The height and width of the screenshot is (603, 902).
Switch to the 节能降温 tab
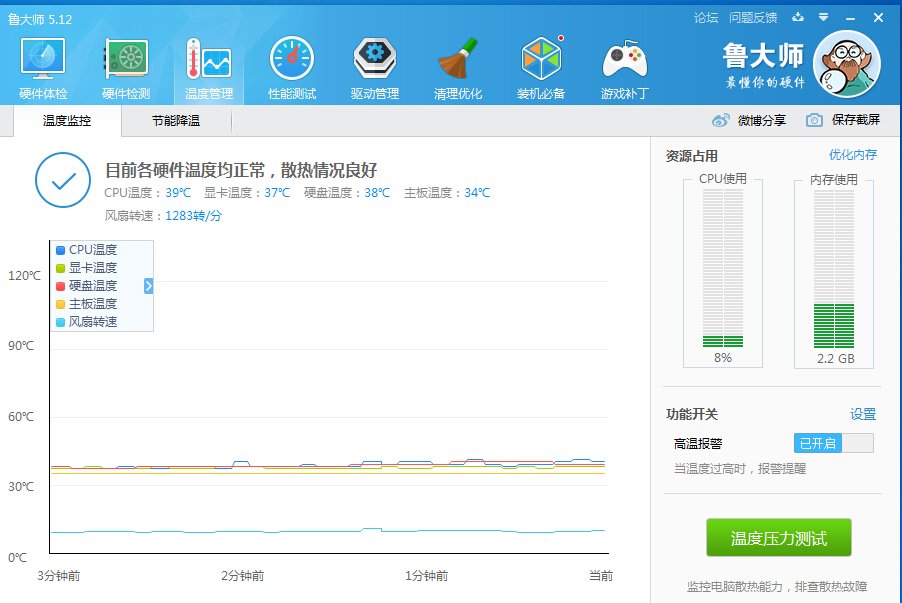click(x=175, y=119)
